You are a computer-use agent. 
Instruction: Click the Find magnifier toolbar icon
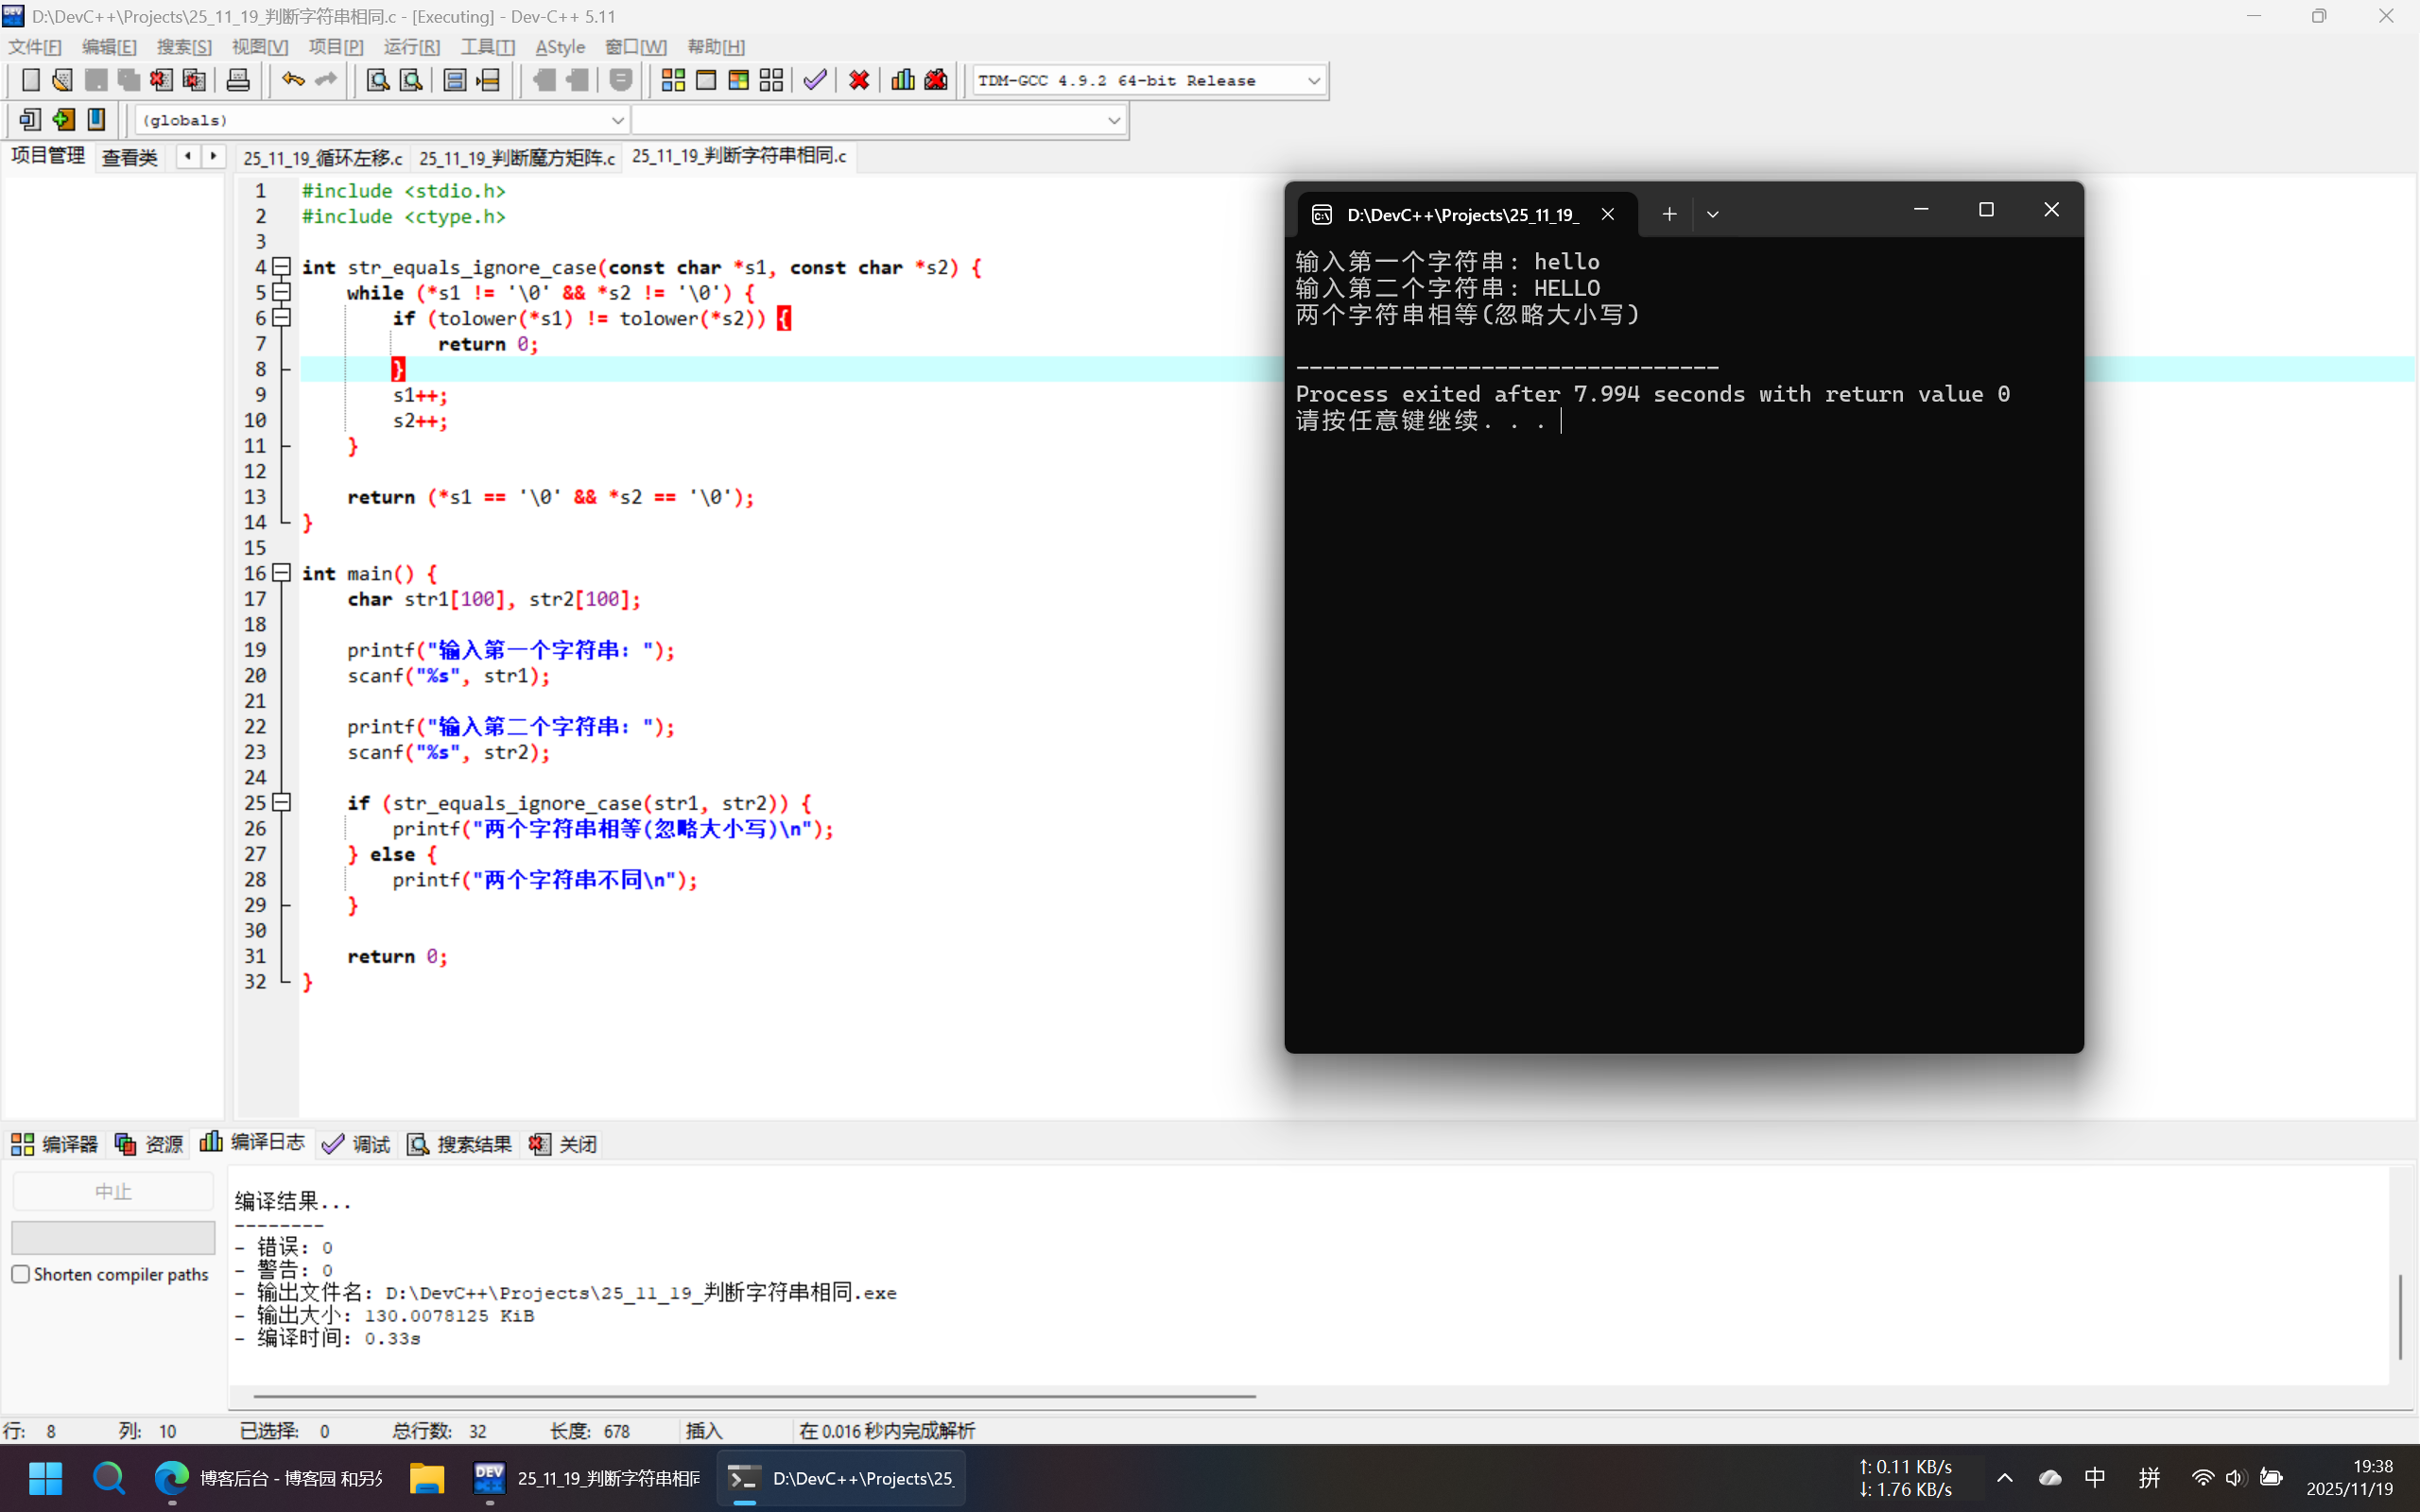click(377, 80)
